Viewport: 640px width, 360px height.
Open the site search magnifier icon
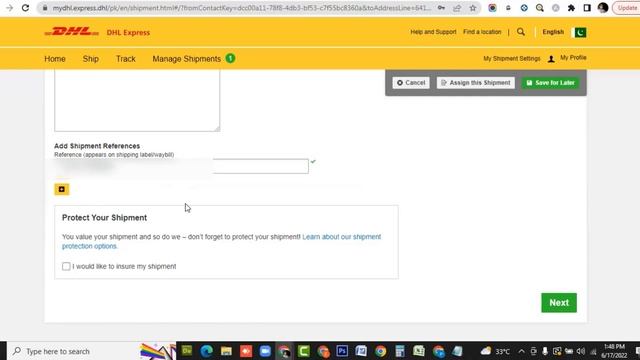coord(521,32)
